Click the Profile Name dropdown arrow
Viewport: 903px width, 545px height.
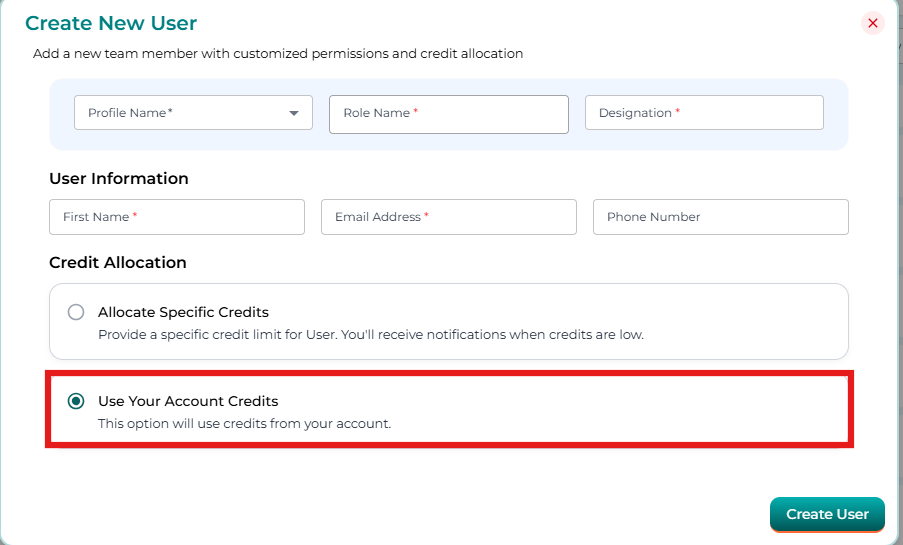[294, 113]
